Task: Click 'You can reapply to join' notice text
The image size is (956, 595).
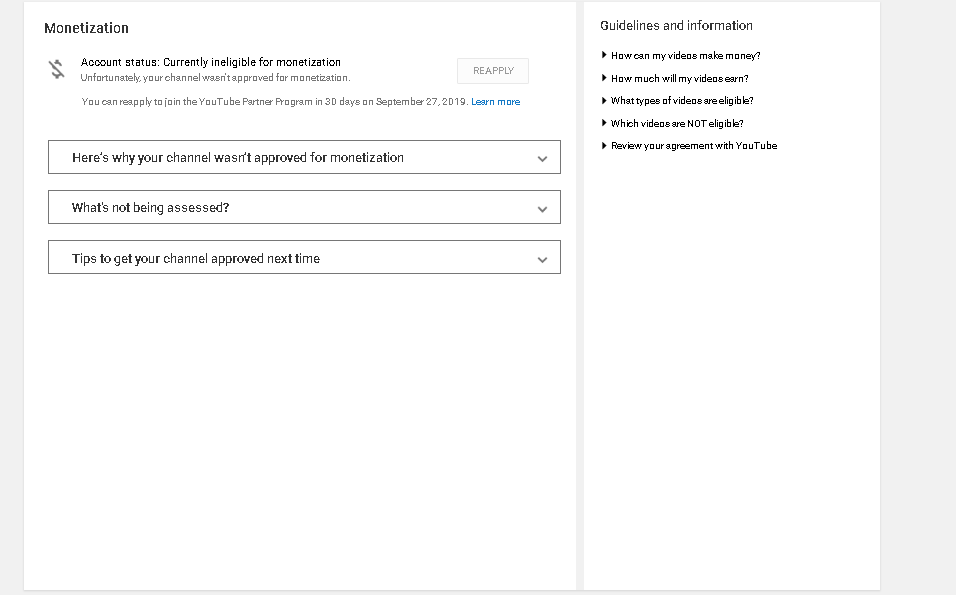Action: (275, 102)
